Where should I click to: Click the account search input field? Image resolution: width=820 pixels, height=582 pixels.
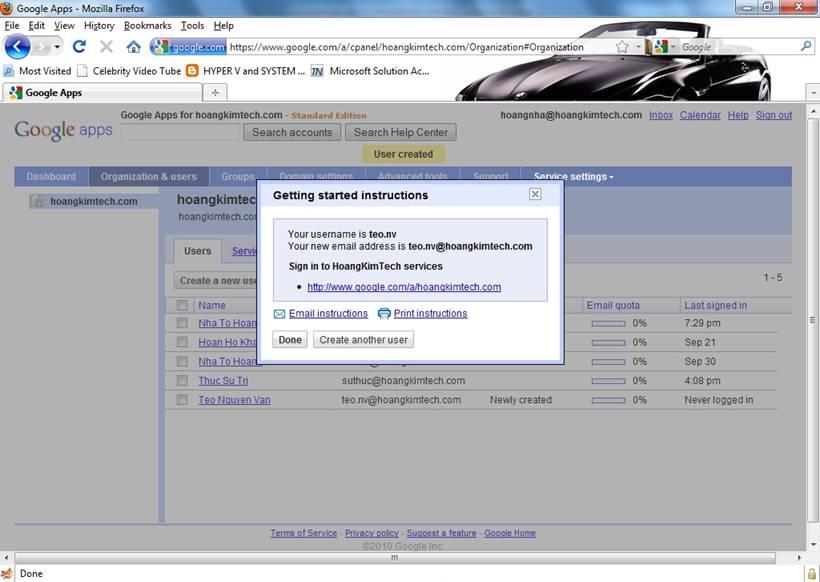pos(180,132)
